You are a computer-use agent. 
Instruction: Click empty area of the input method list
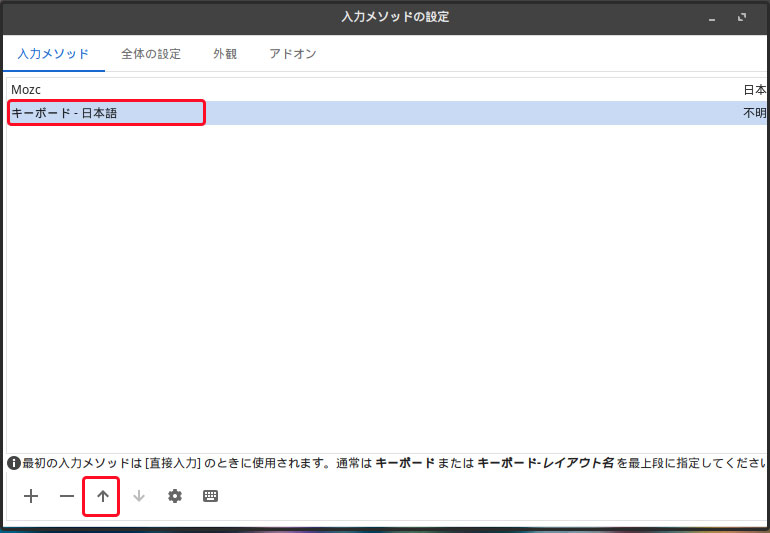pyautogui.click(x=385, y=290)
